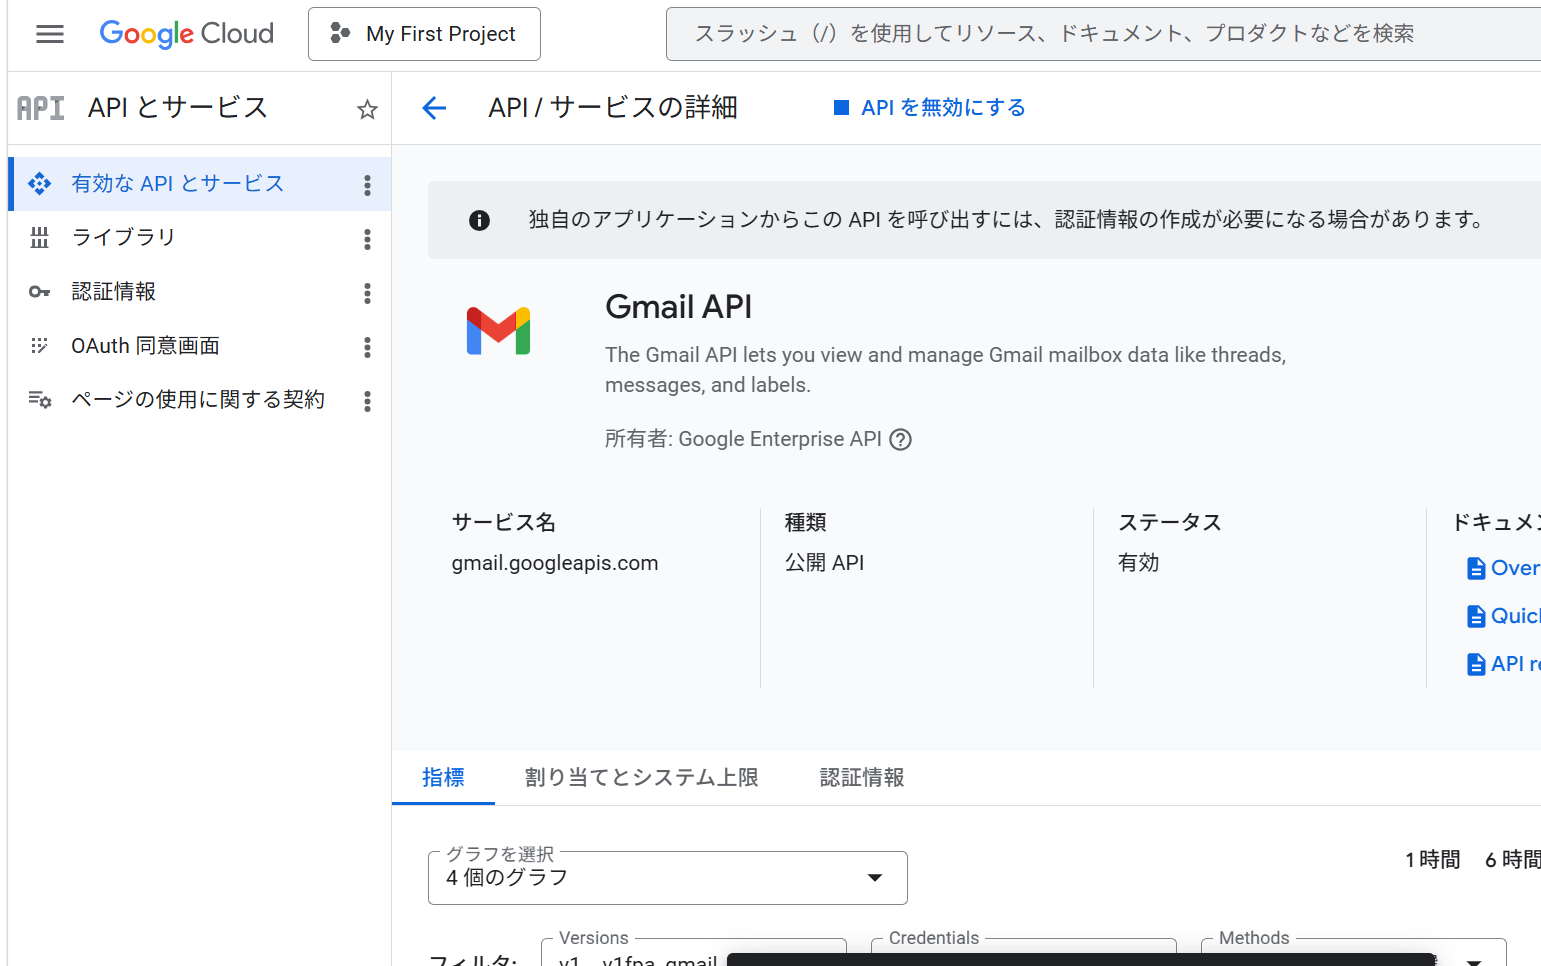Click the Google Cloud logo

187,34
